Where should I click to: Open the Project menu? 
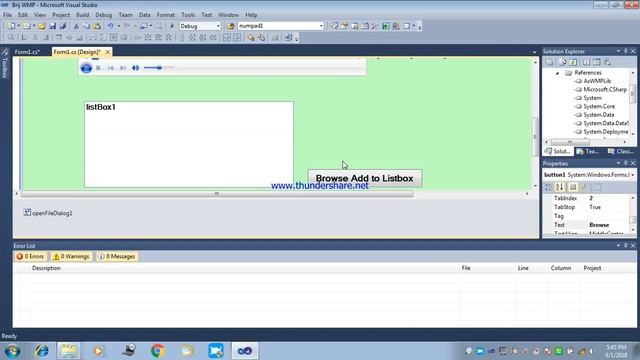(x=61, y=15)
